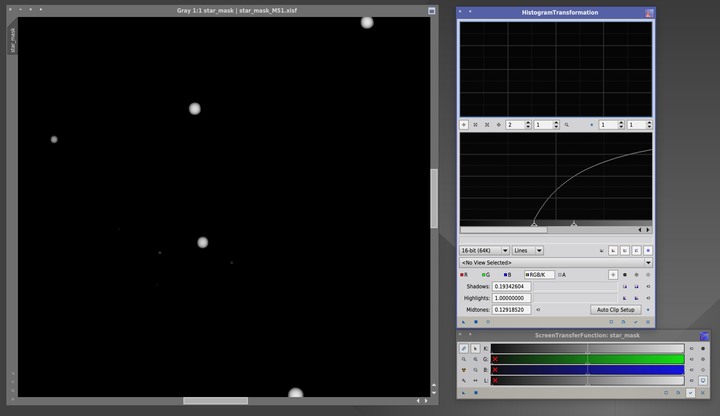
Task: Click the green G channel stretch slider
Action: pyautogui.click(x=587, y=359)
